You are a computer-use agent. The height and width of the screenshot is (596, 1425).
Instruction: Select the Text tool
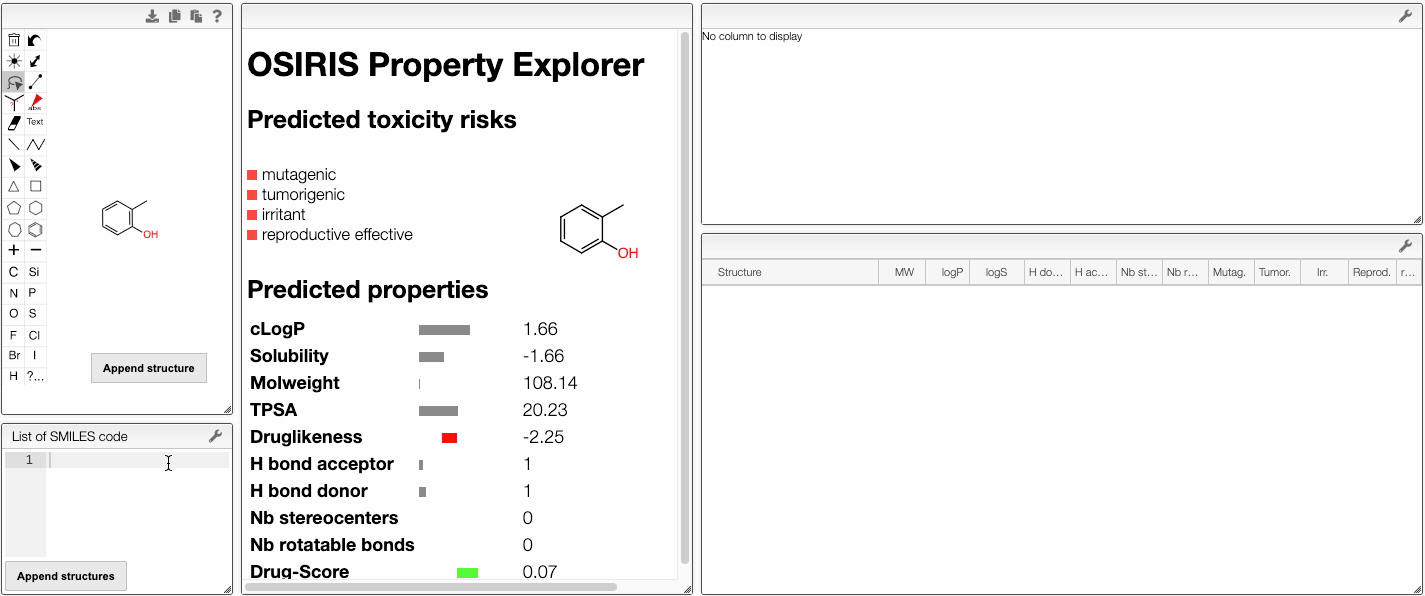(x=35, y=122)
